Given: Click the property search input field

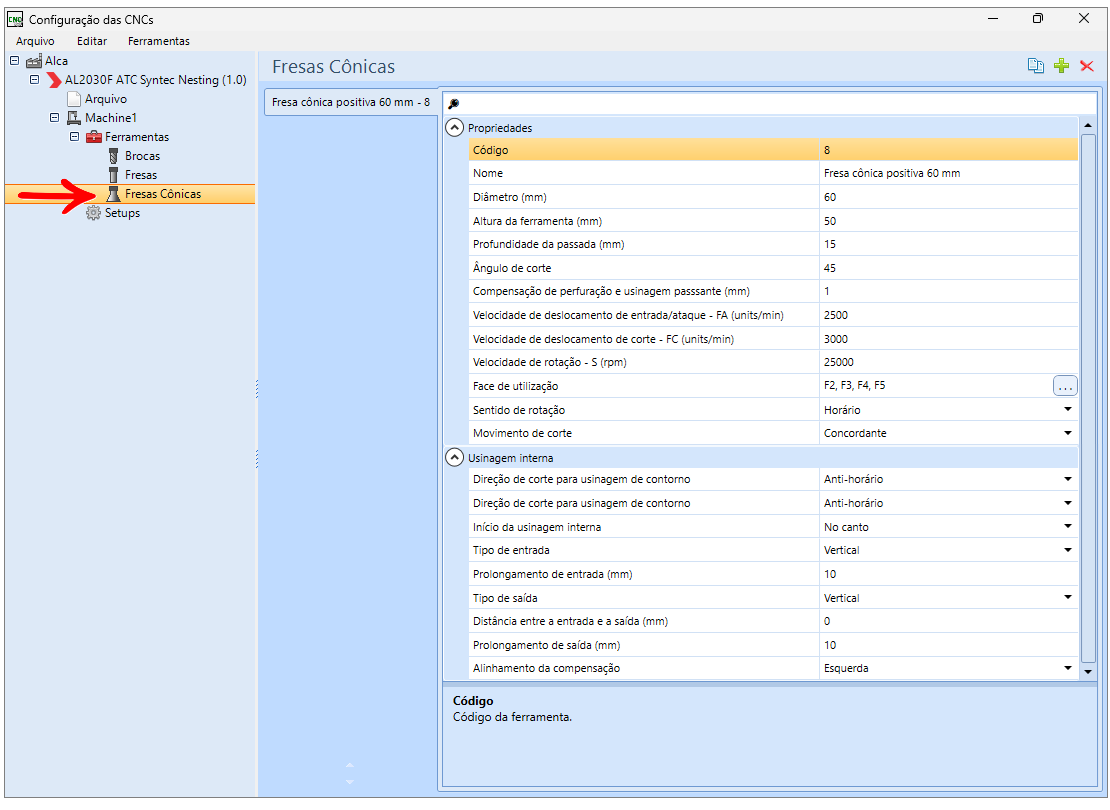Looking at the screenshot, I should (779, 104).
